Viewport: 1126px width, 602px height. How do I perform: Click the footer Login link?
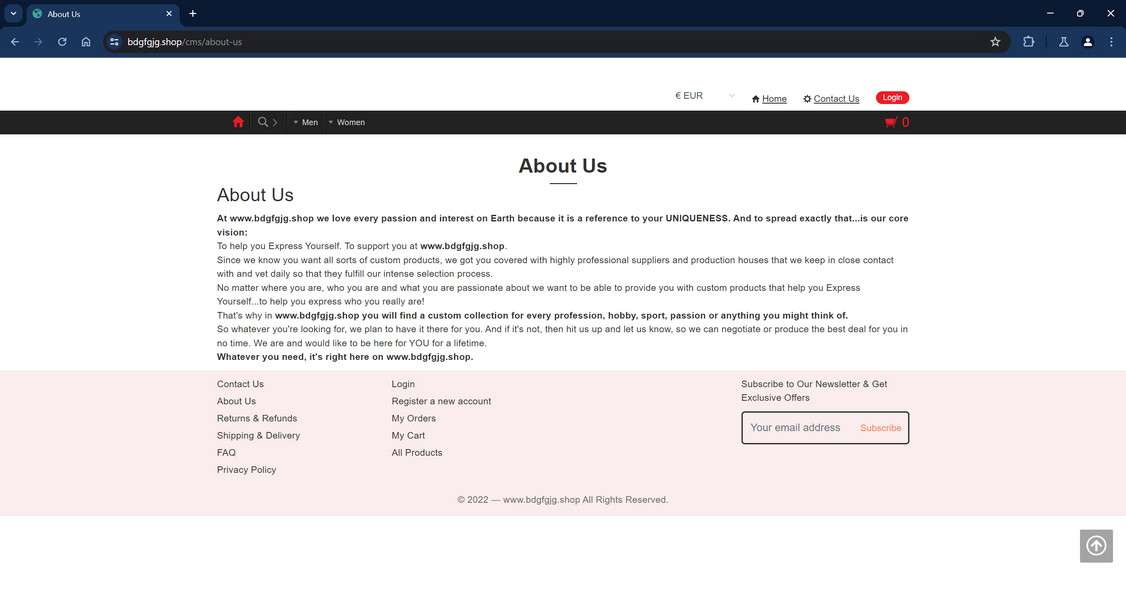(x=403, y=384)
